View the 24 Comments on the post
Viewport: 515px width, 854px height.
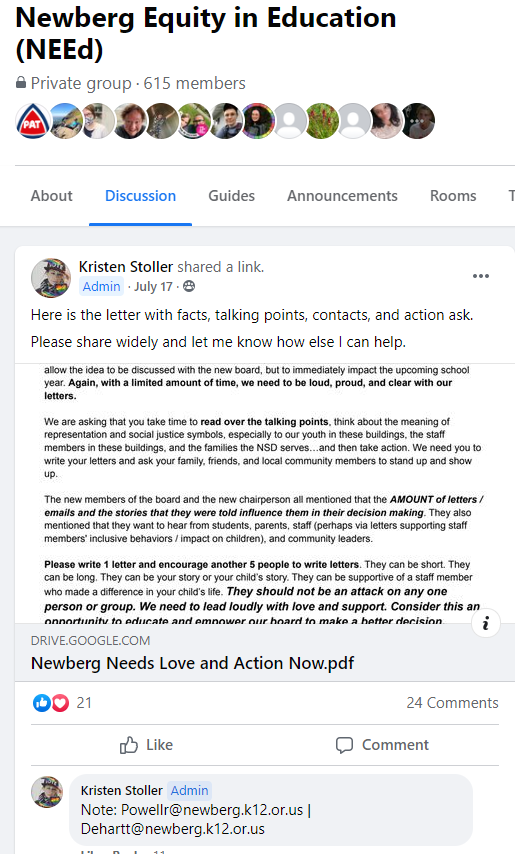[x=452, y=703]
